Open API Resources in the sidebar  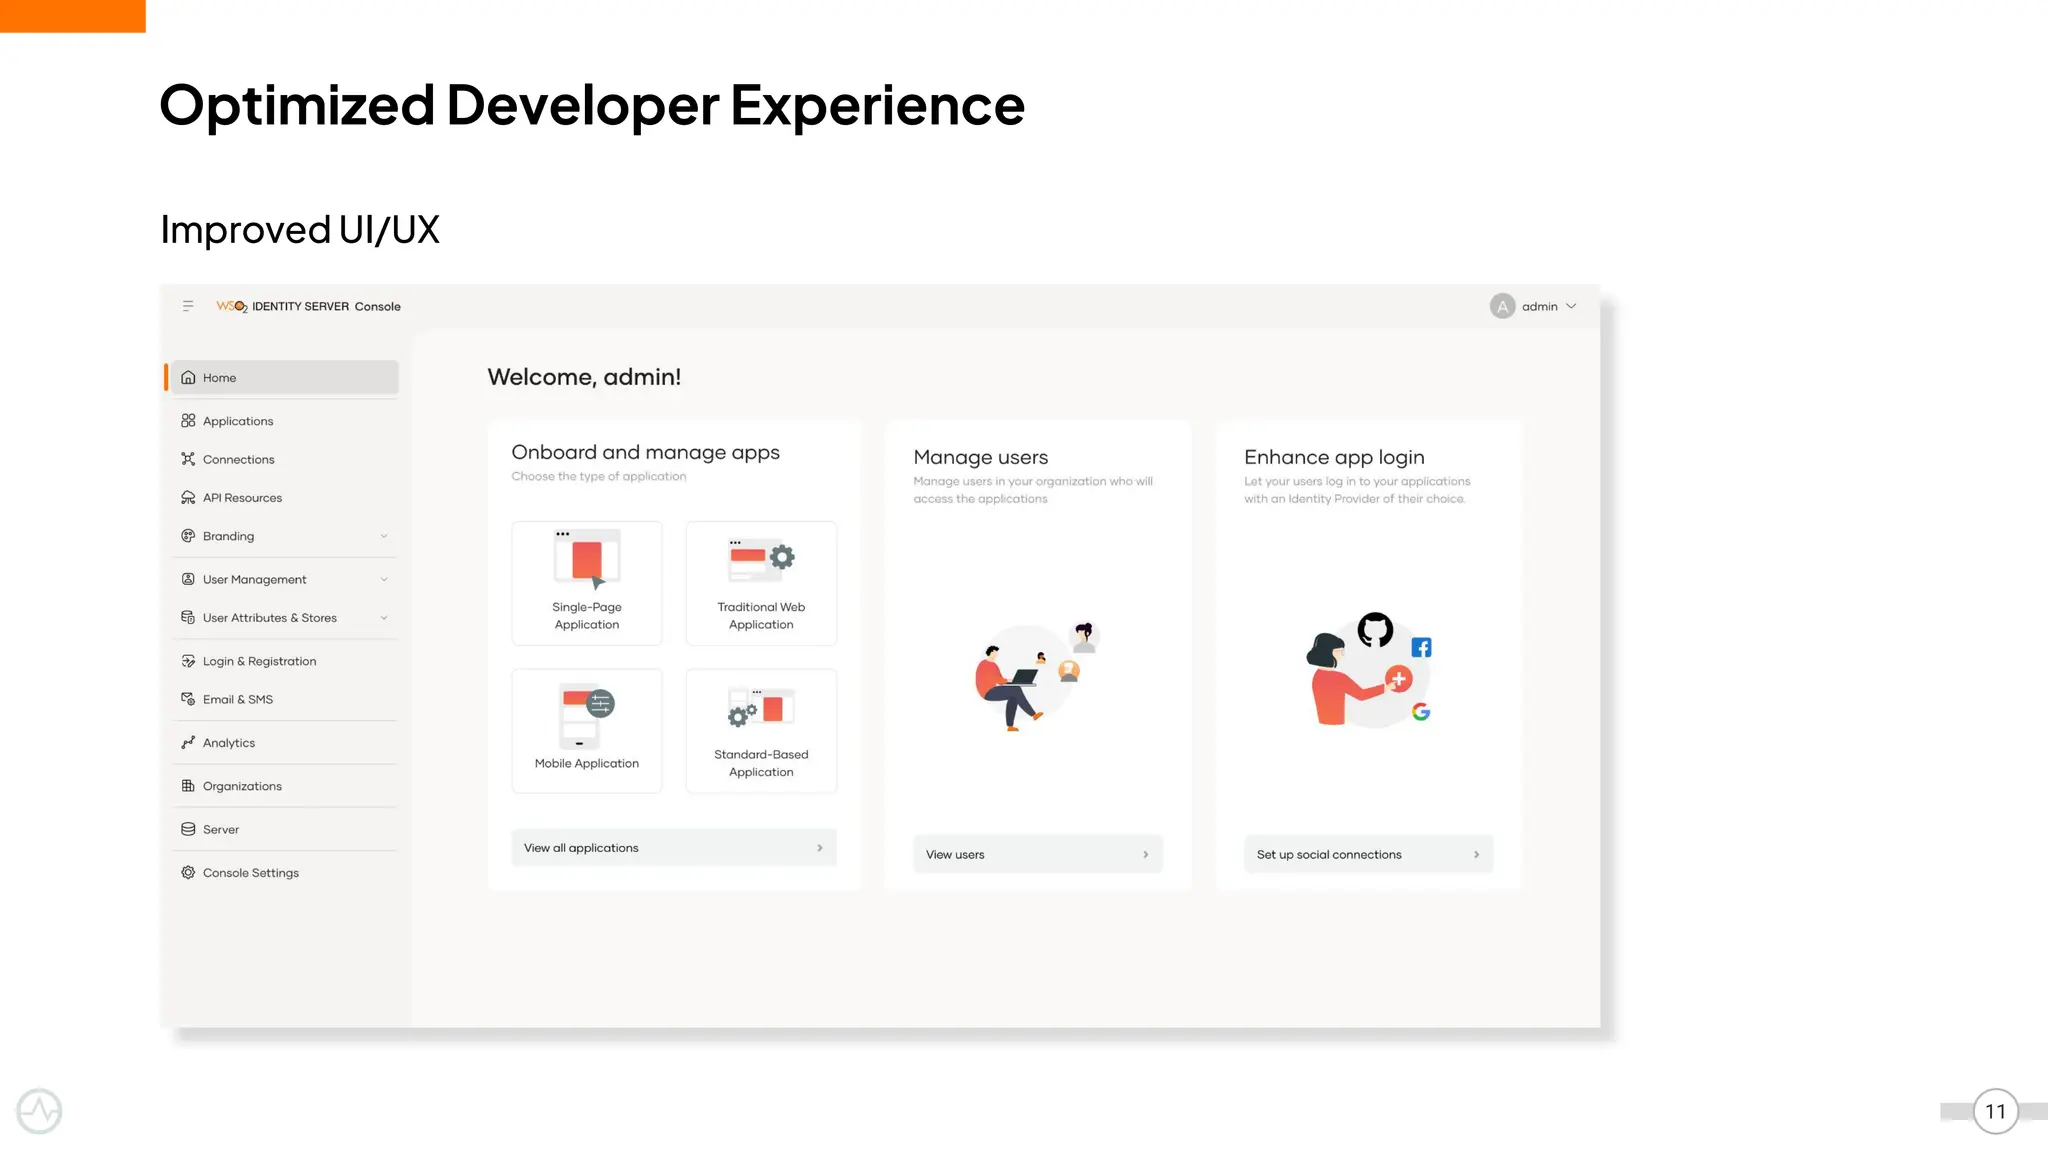click(285, 497)
